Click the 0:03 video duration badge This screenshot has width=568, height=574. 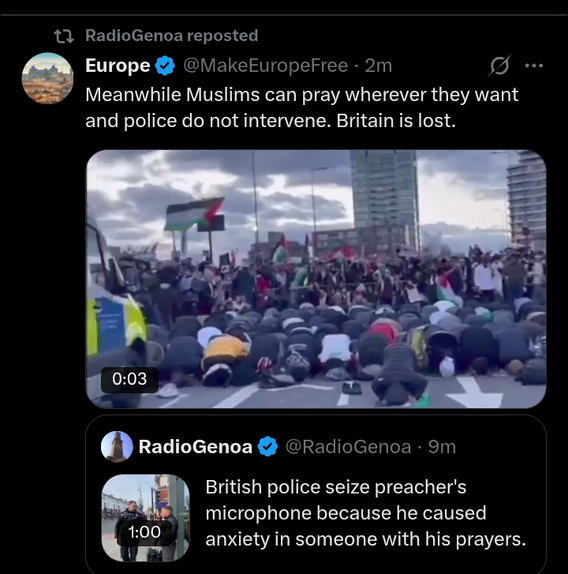click(130, 379)
